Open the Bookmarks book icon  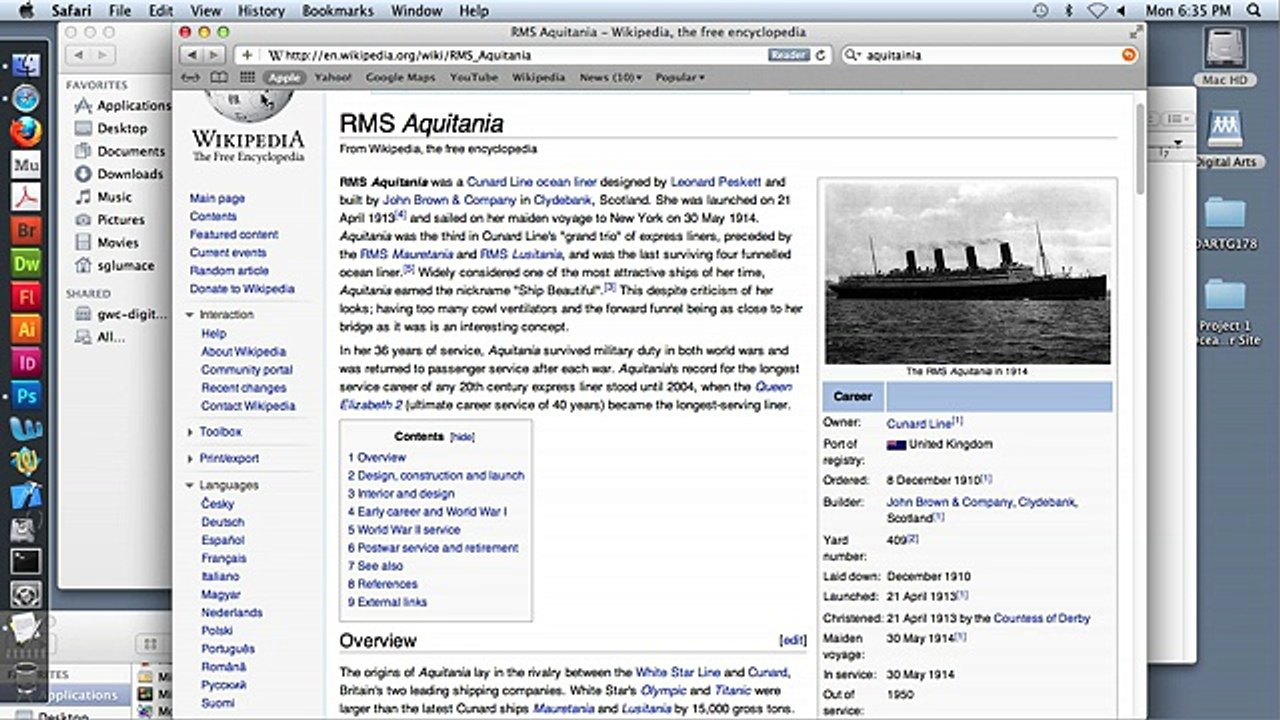point(219,77)
